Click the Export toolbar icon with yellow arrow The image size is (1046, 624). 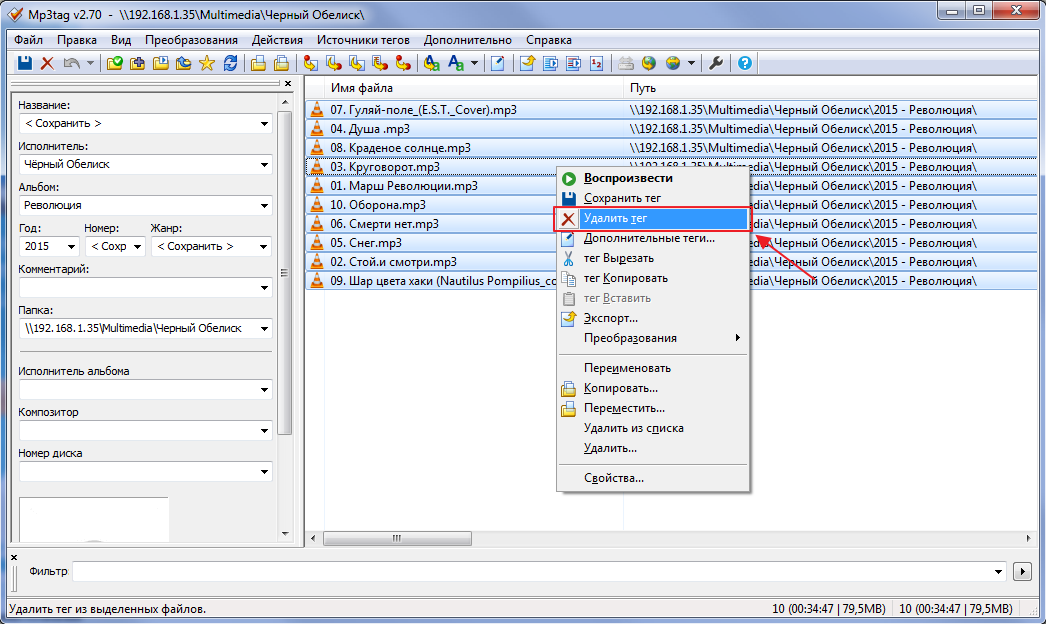[528, 63]
